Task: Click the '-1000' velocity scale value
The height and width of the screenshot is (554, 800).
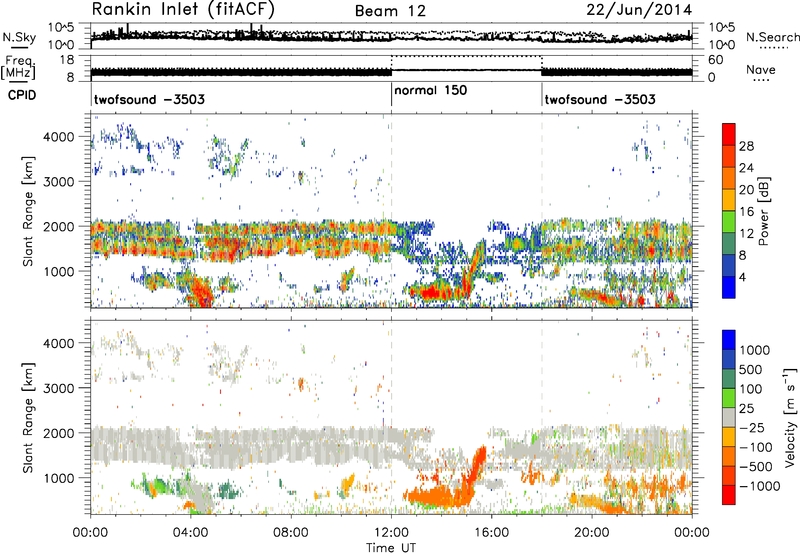Action: tap(760, 486)
